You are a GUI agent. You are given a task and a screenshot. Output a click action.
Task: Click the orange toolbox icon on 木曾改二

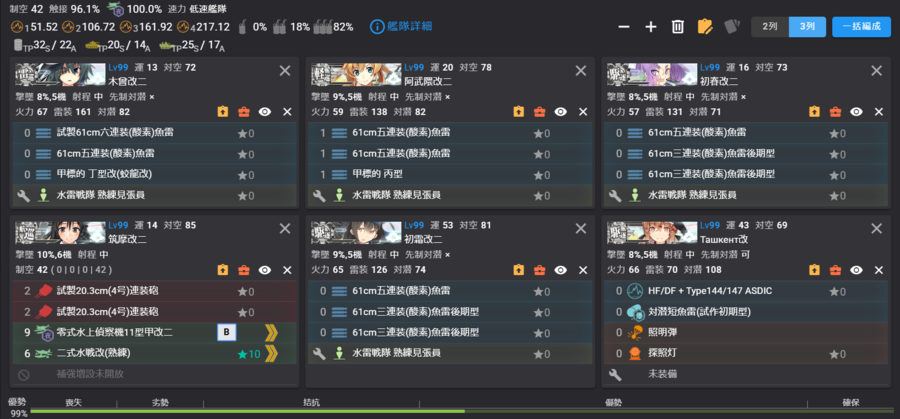point(243,112)
